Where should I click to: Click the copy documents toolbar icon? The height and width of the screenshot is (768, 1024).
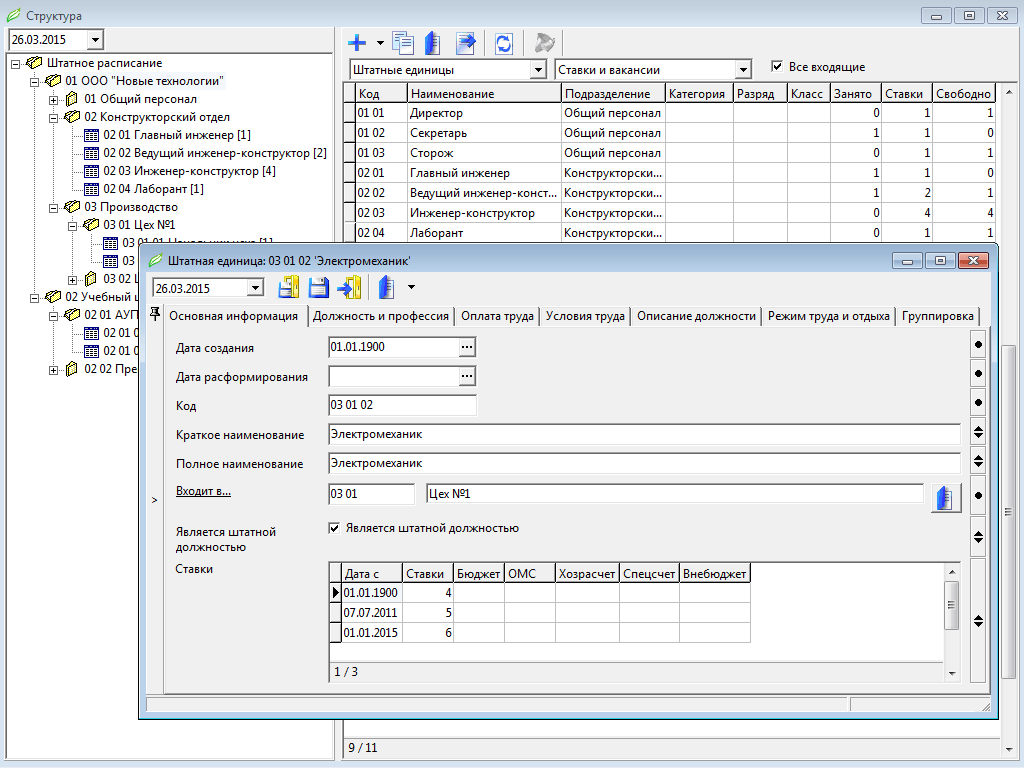click(x=403, y=43)
